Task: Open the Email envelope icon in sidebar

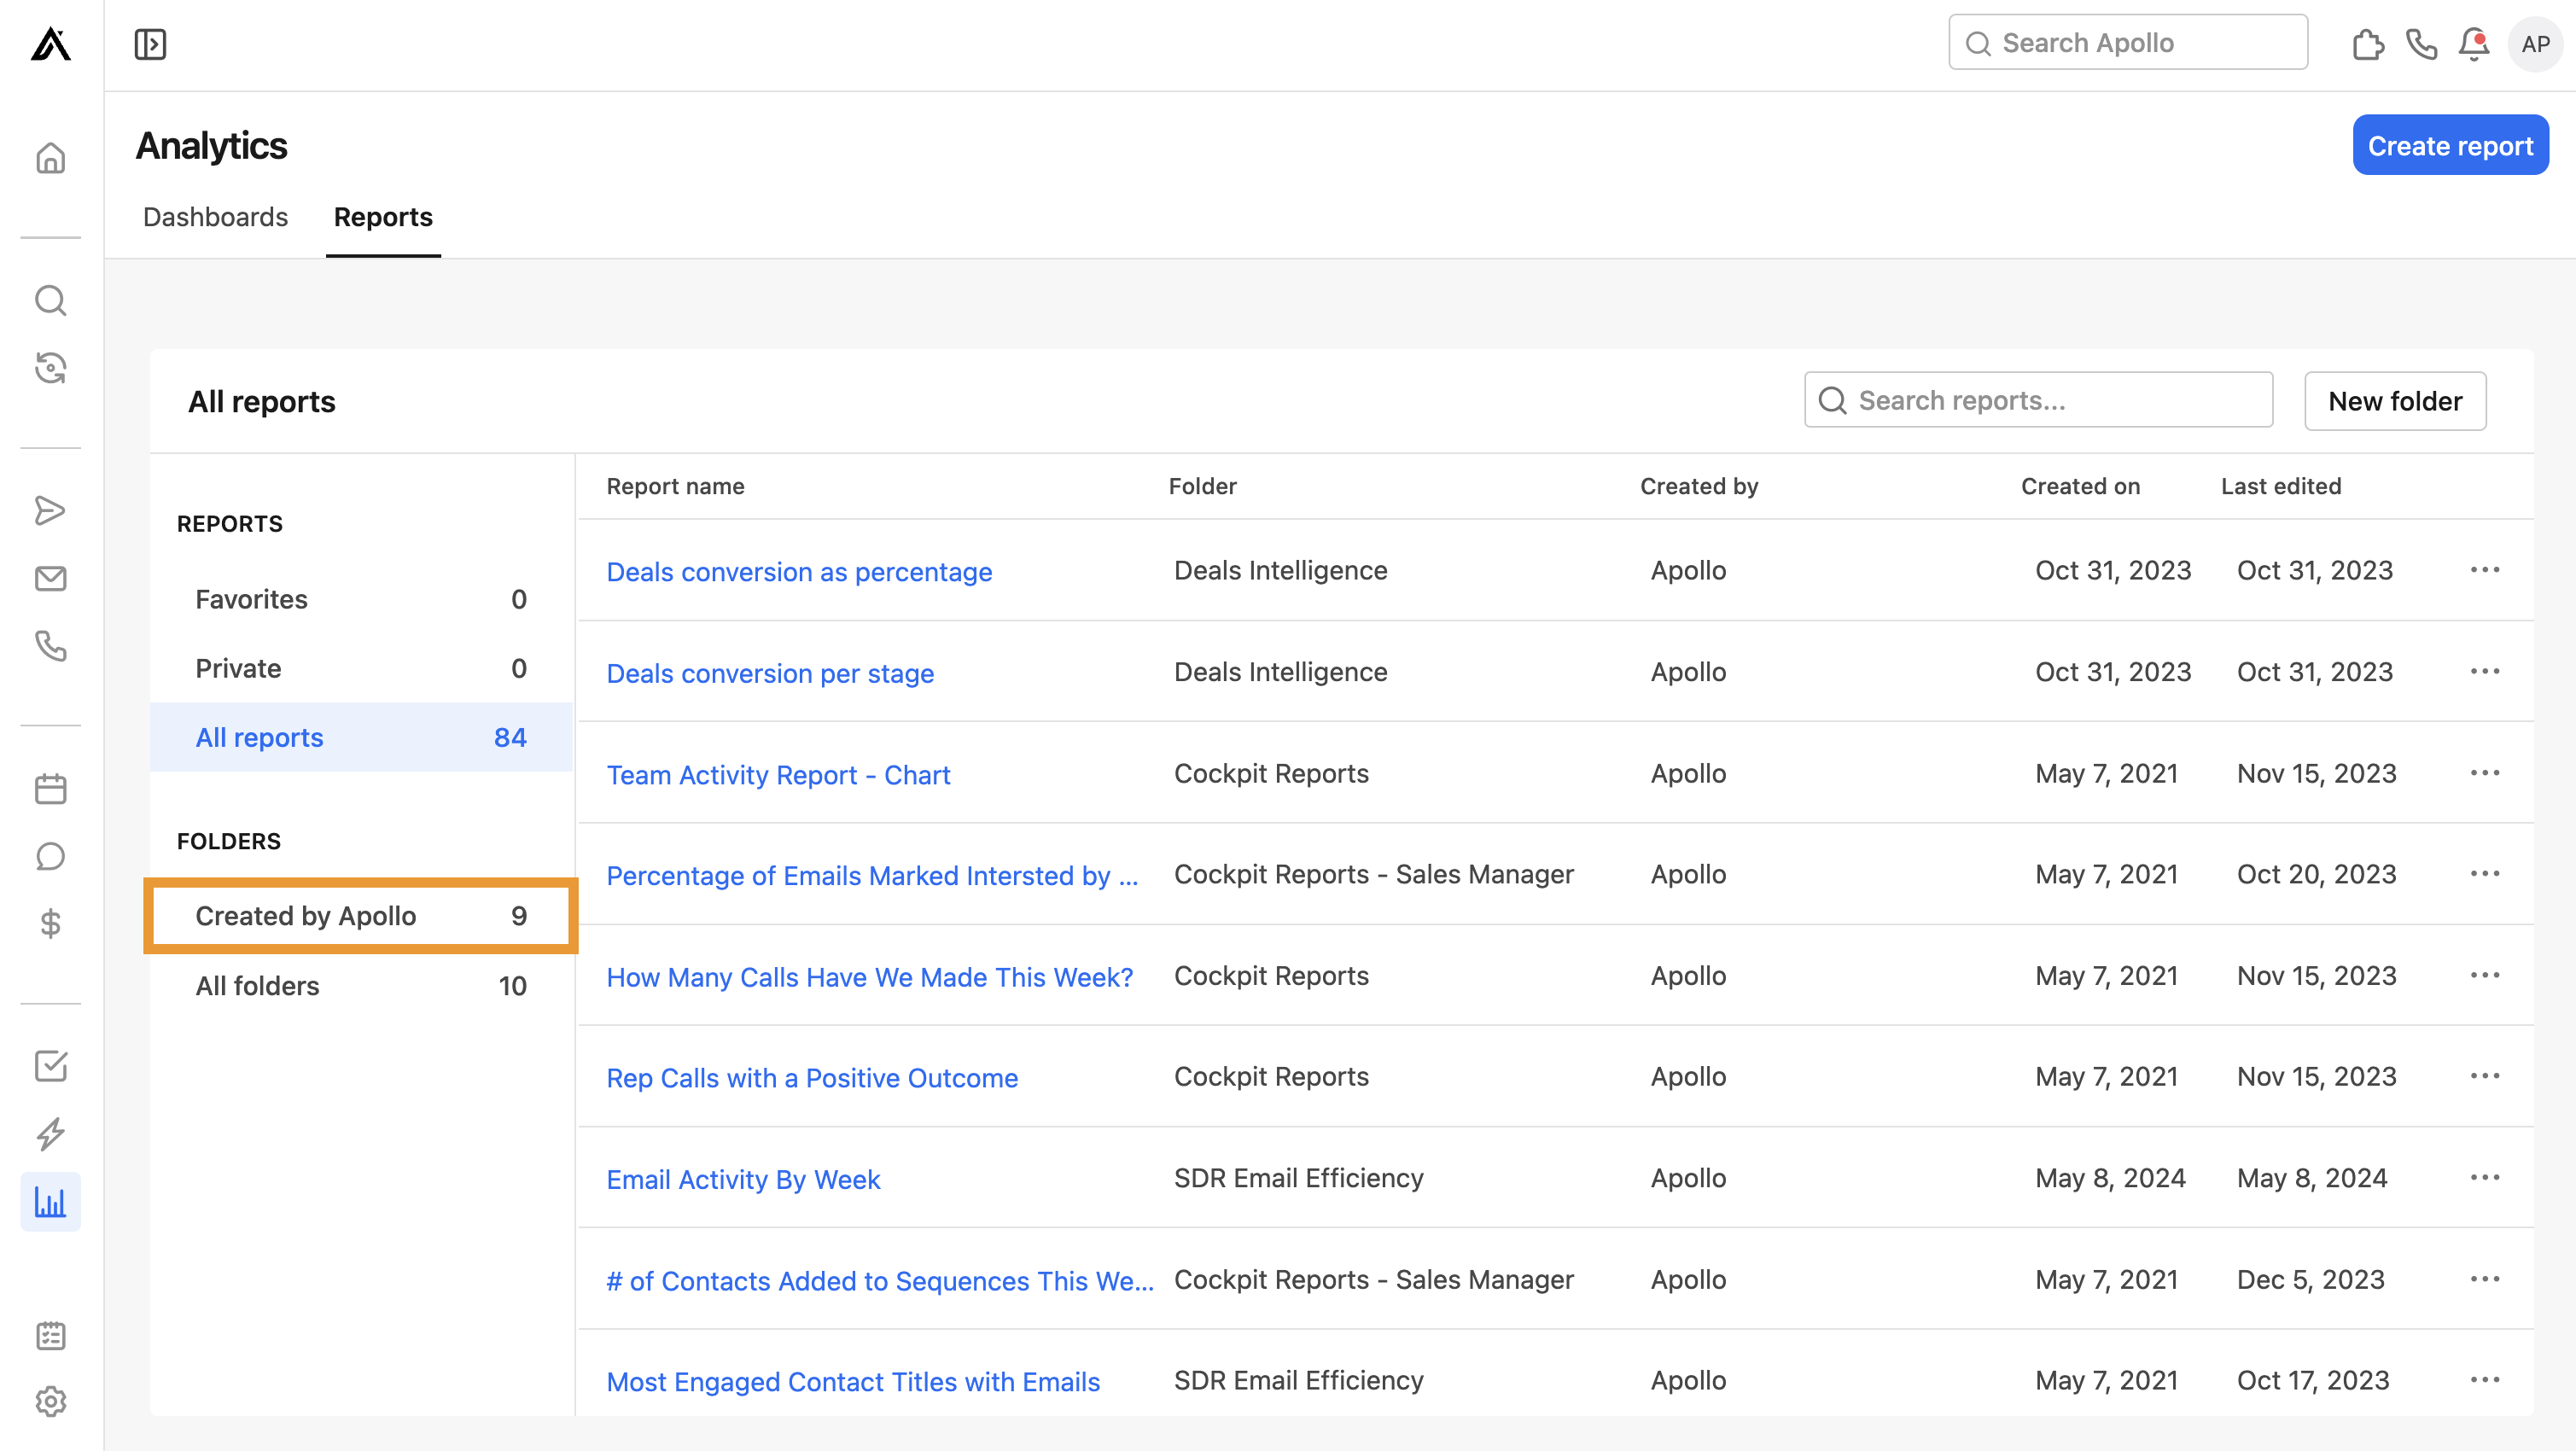Action: pyautogui.click(x=50, y=578)
